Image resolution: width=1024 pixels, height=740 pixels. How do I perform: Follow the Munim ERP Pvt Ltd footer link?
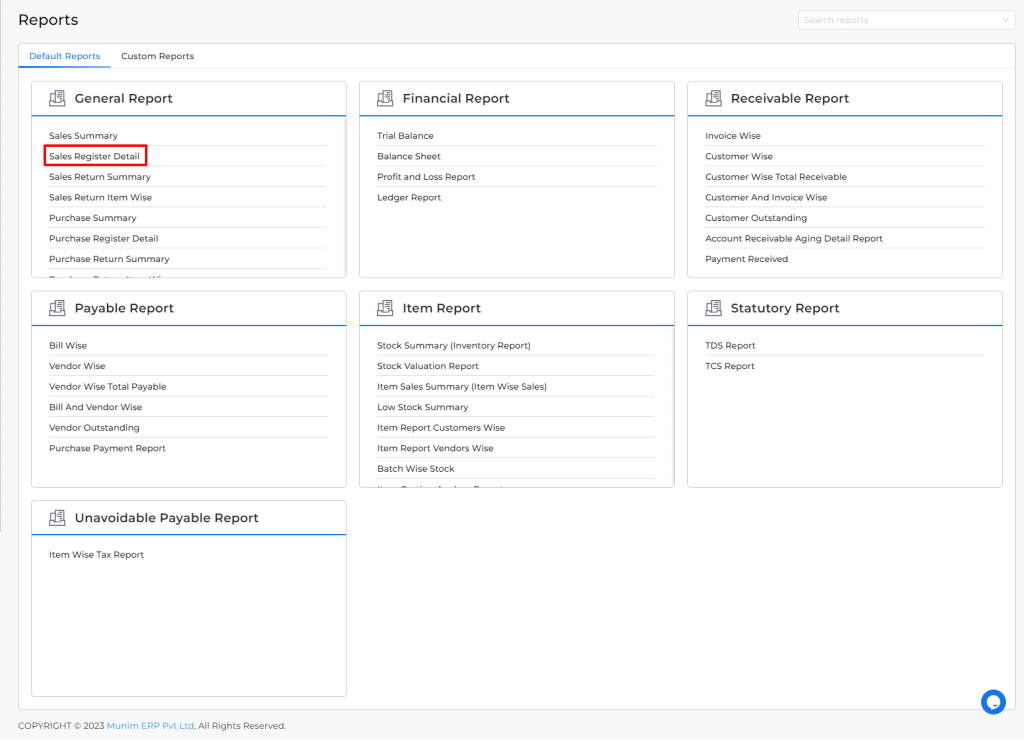coord(150,726)
